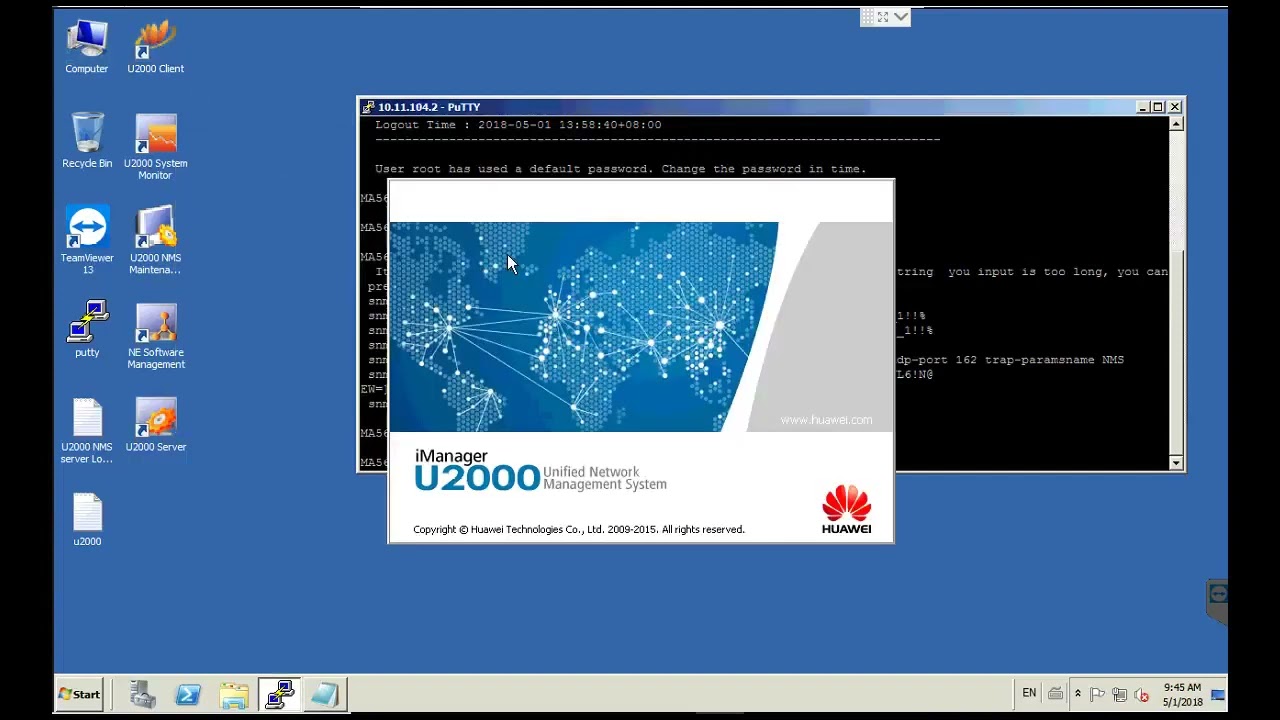Click the Huawei logo on splash screen
The height and width of the screenshot is (720, 1280).
click(x=847, y=509)
